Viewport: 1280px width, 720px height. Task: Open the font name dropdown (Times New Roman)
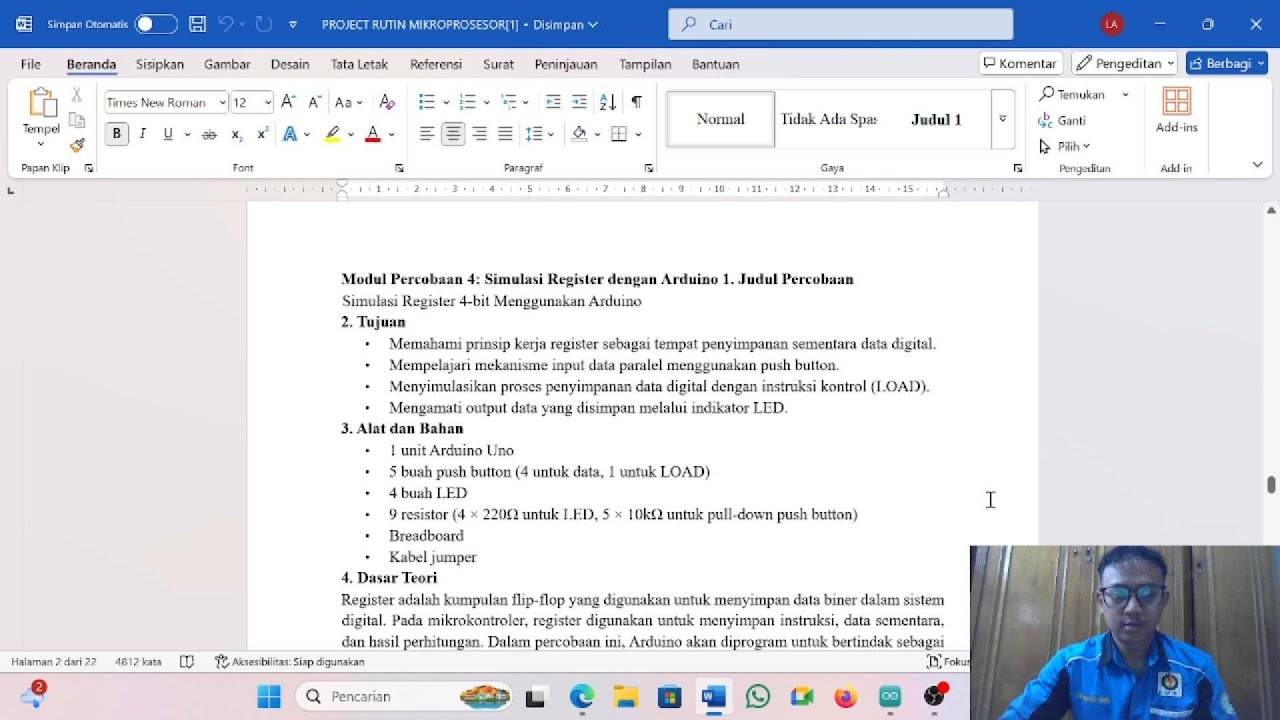tap(222, 102)
